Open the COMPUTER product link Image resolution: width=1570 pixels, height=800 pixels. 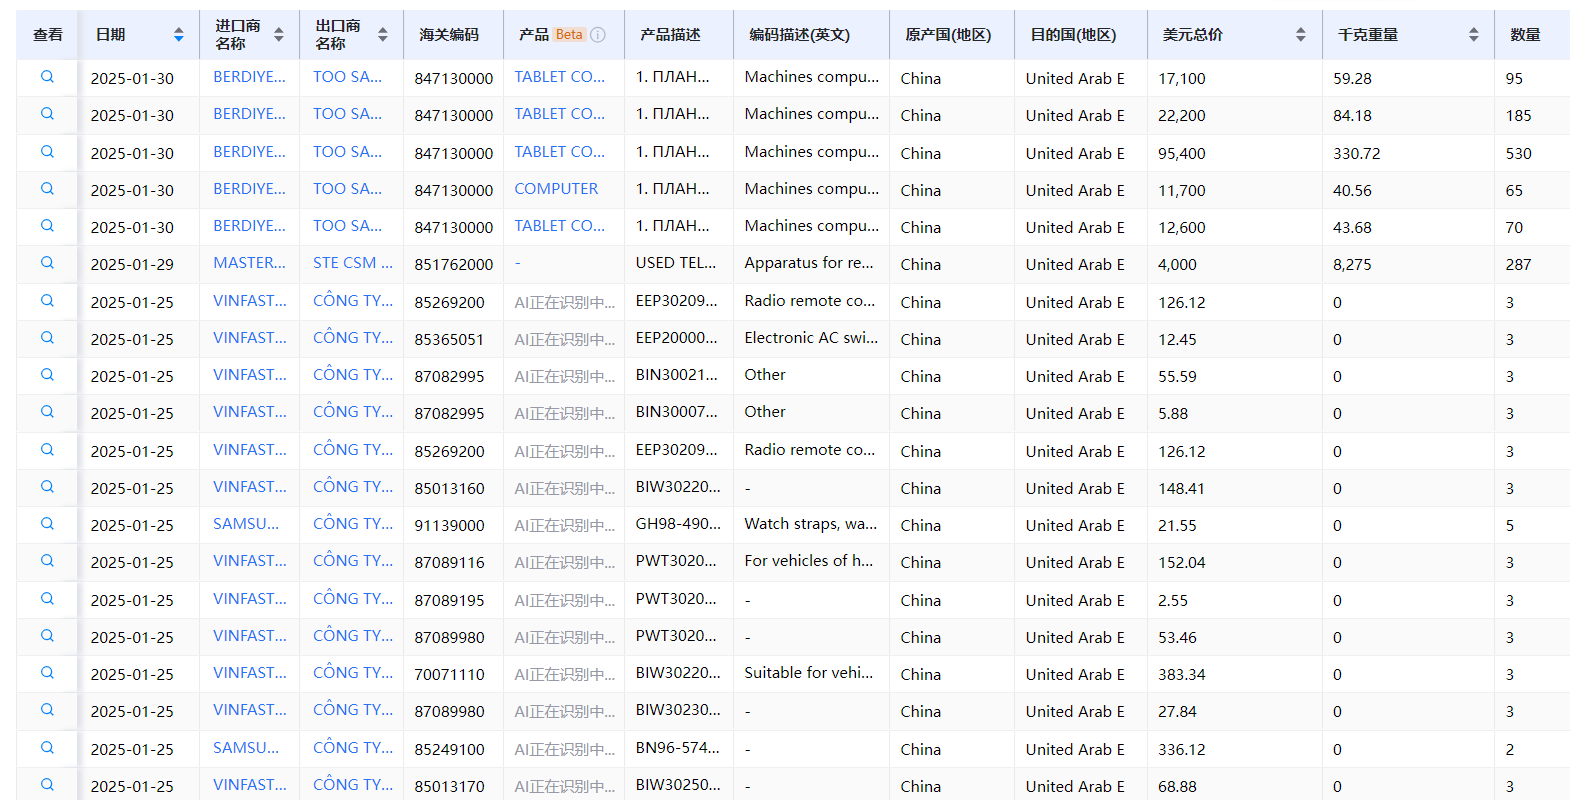tap(556, 189)
